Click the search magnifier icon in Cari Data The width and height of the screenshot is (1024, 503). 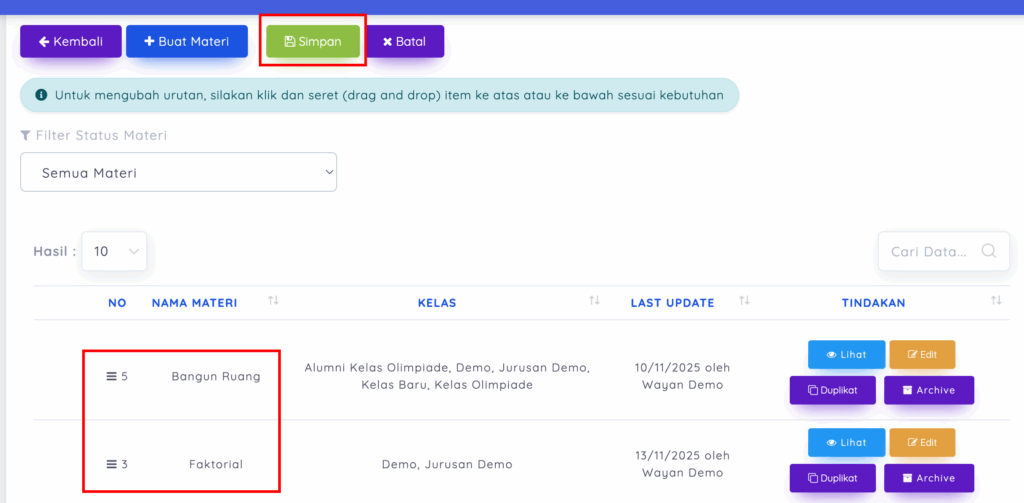click(x=988, y=252)
